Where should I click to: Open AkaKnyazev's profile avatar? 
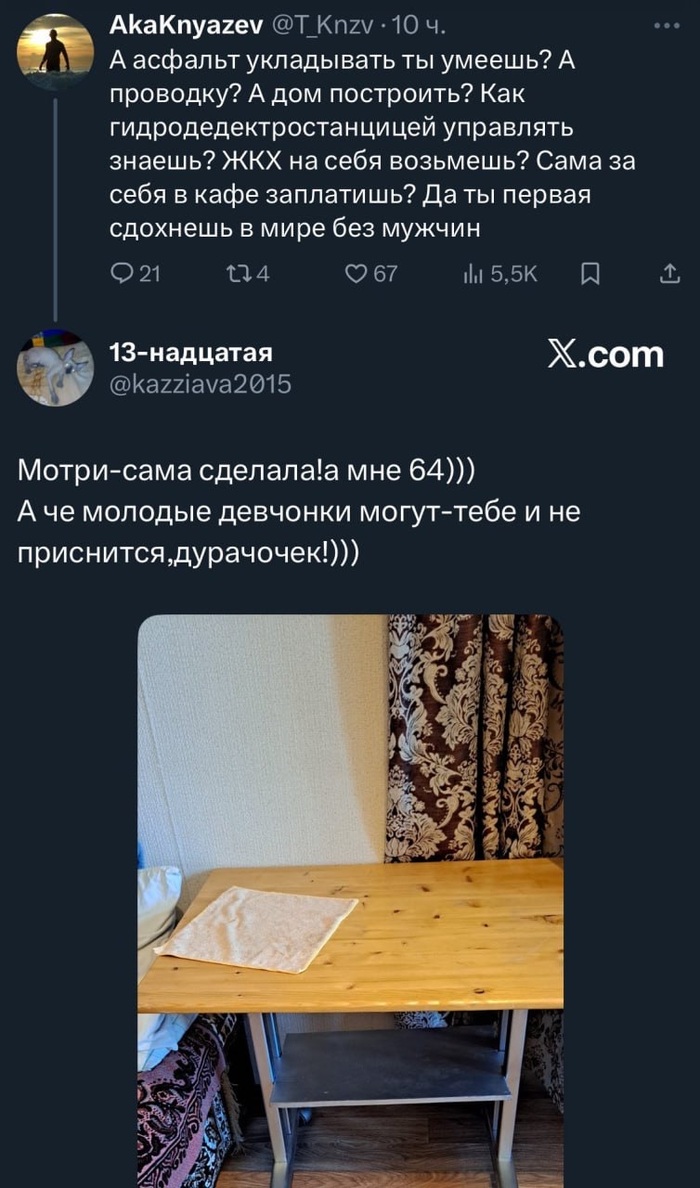click(55, 52)
